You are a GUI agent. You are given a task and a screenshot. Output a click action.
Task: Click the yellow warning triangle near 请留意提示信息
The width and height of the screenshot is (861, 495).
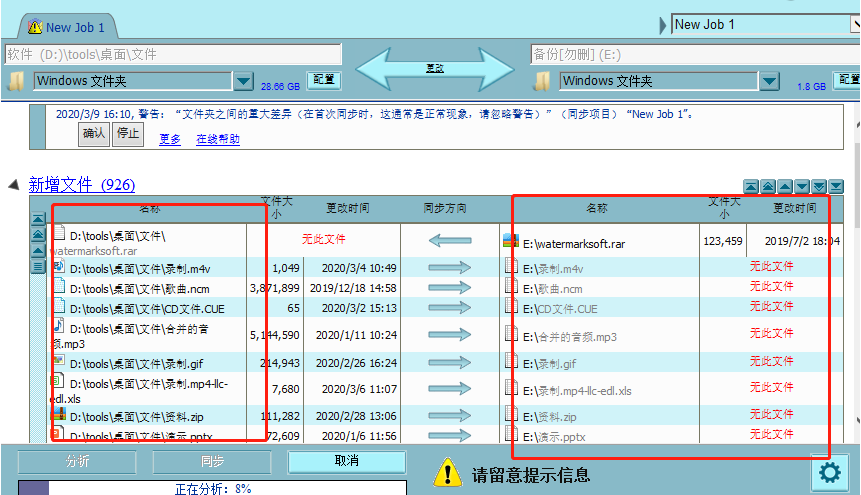(x=448, y=472)
